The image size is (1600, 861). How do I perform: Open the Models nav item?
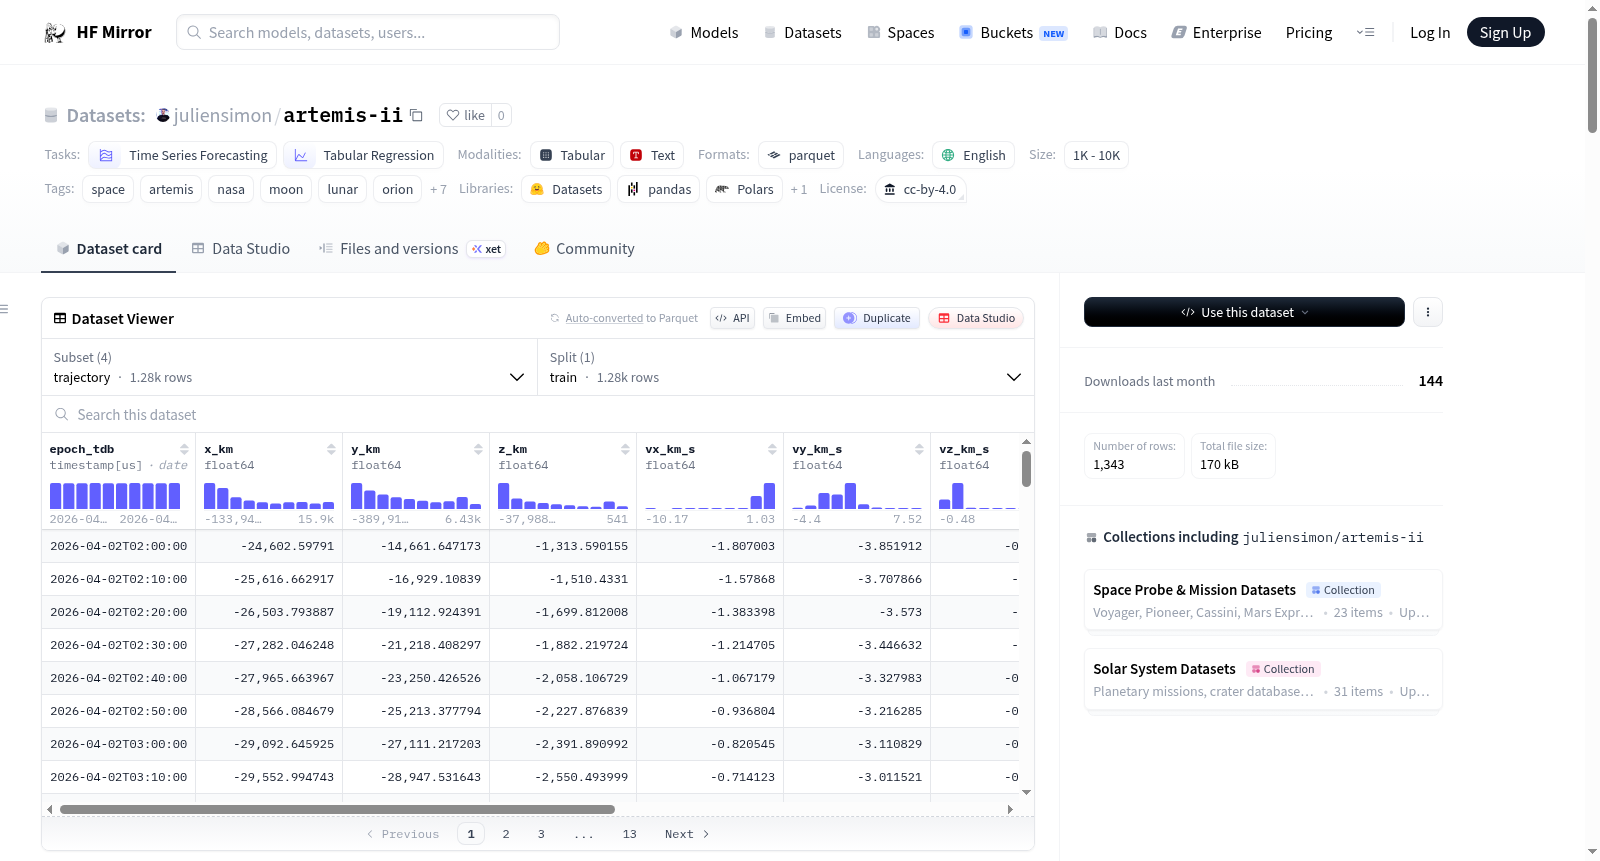(704, 33)
